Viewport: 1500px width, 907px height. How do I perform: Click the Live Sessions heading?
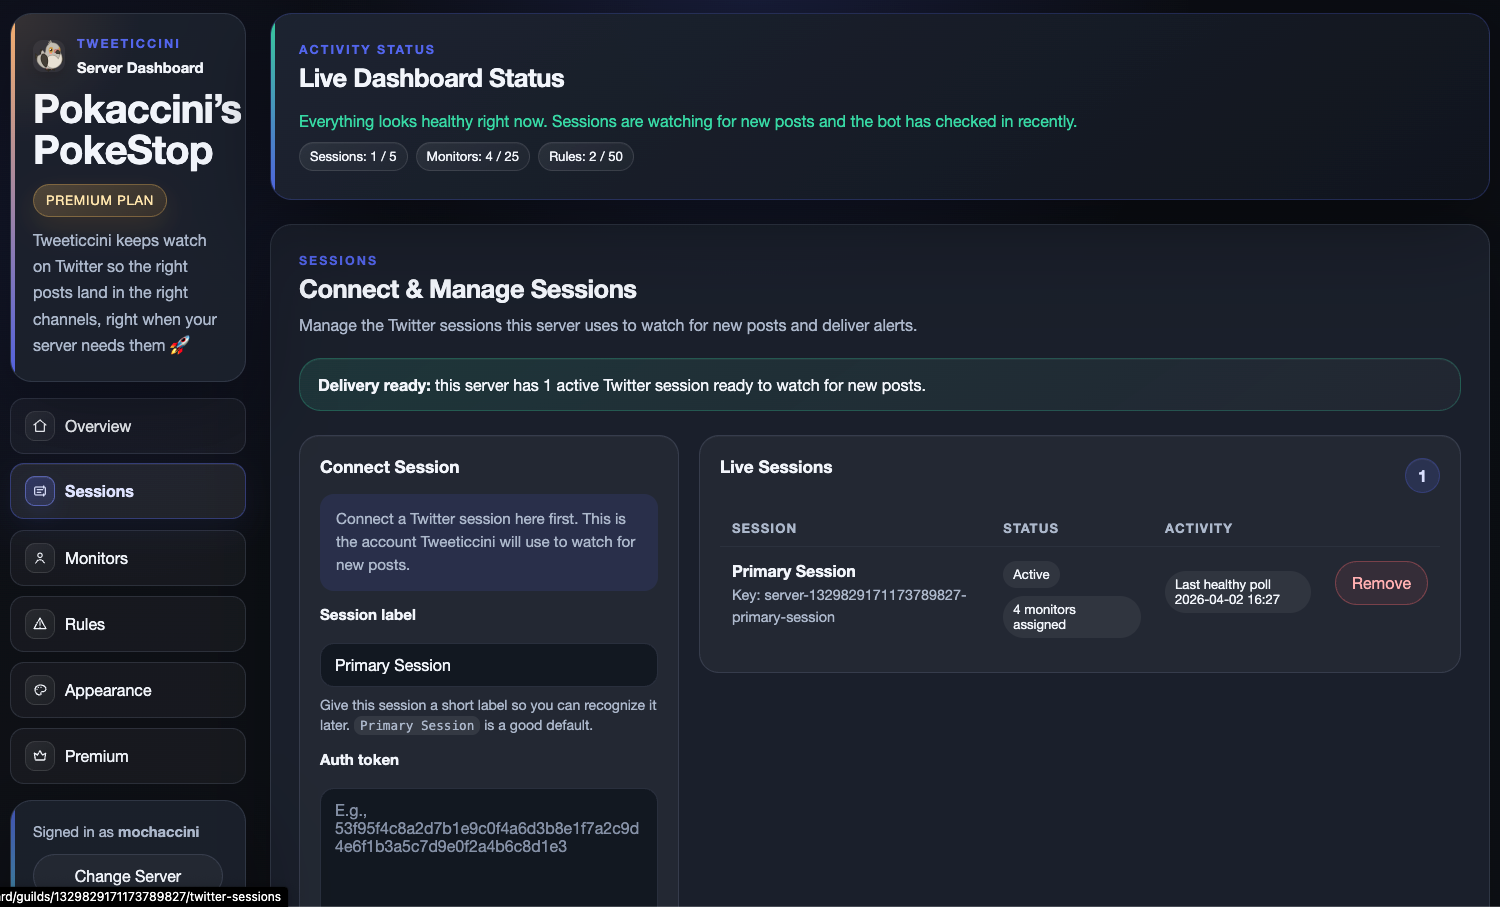coord(776,467)
